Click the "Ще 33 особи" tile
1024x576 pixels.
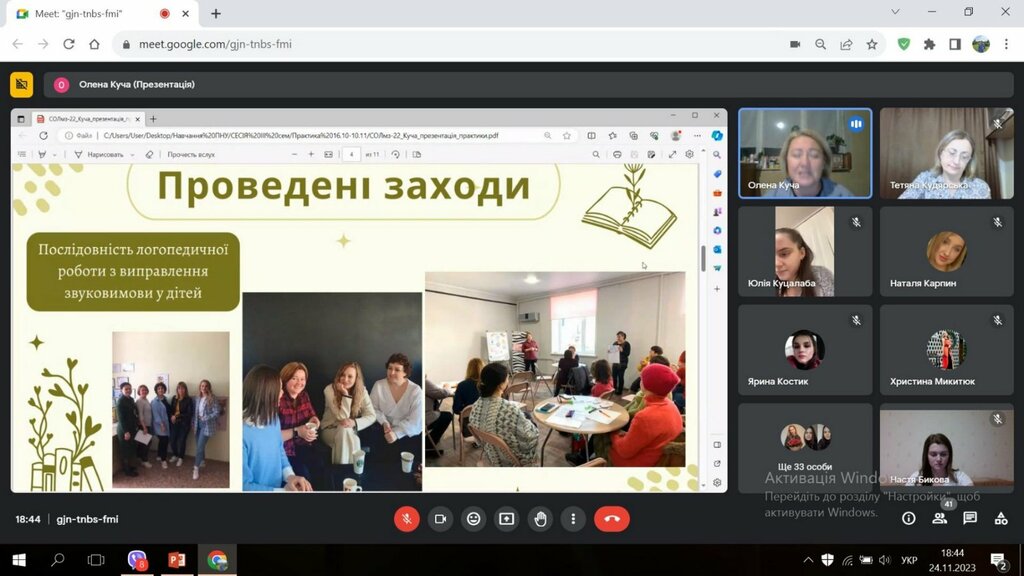click(804, 448)
